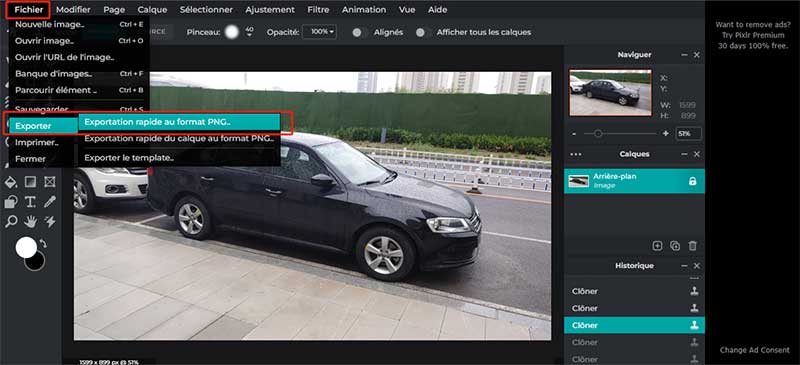Screen dimensions: 800x365
Task: Click the Naviguer zoom slider handle
Action: tap(598, 134)
